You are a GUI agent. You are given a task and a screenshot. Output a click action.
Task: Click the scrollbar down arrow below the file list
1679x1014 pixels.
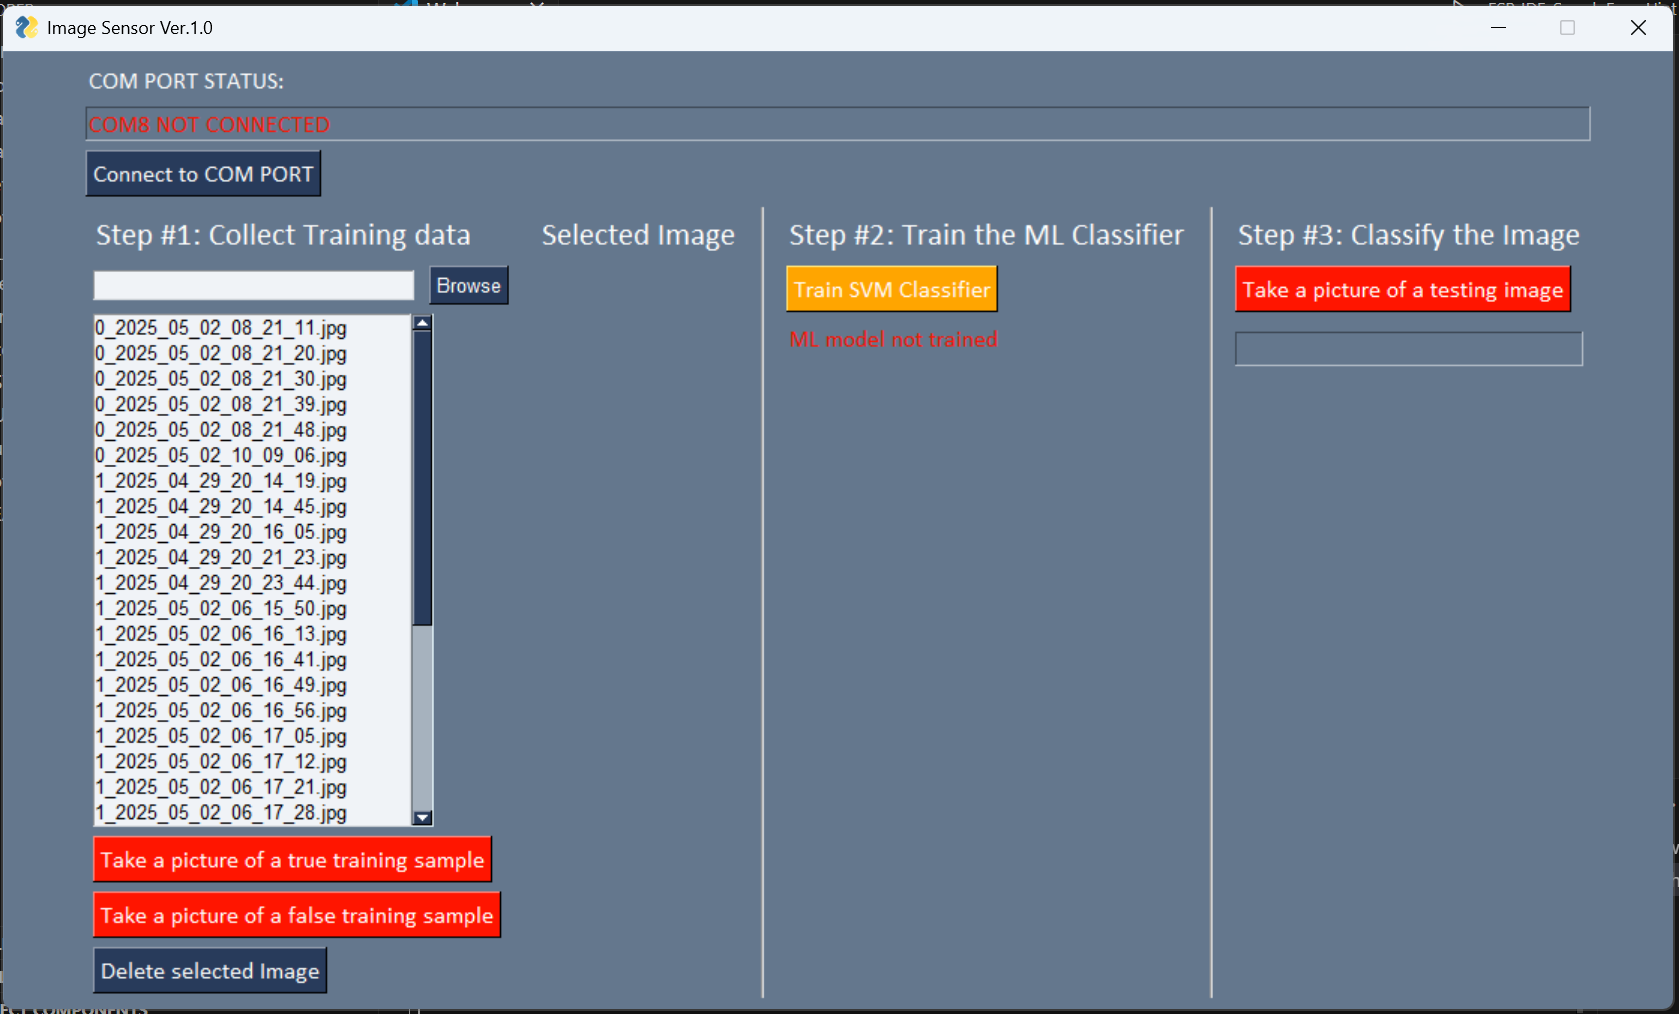pyautogui.click(x=422, y=818)
